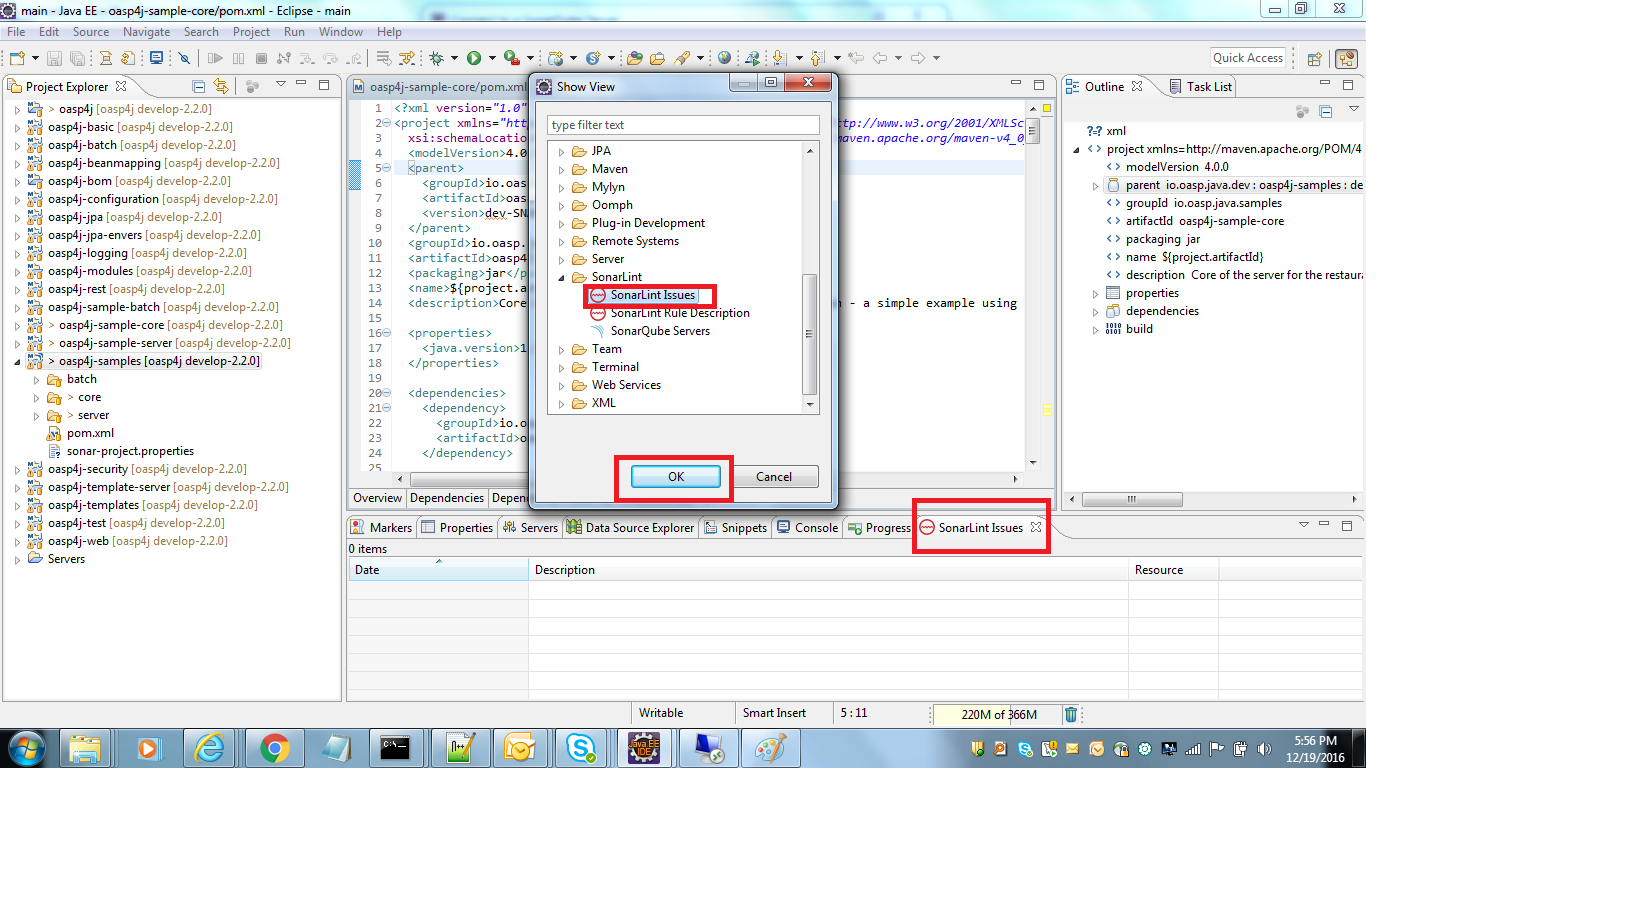
Task: Open the Navigate menu
Action: click(x=146, y=32)
